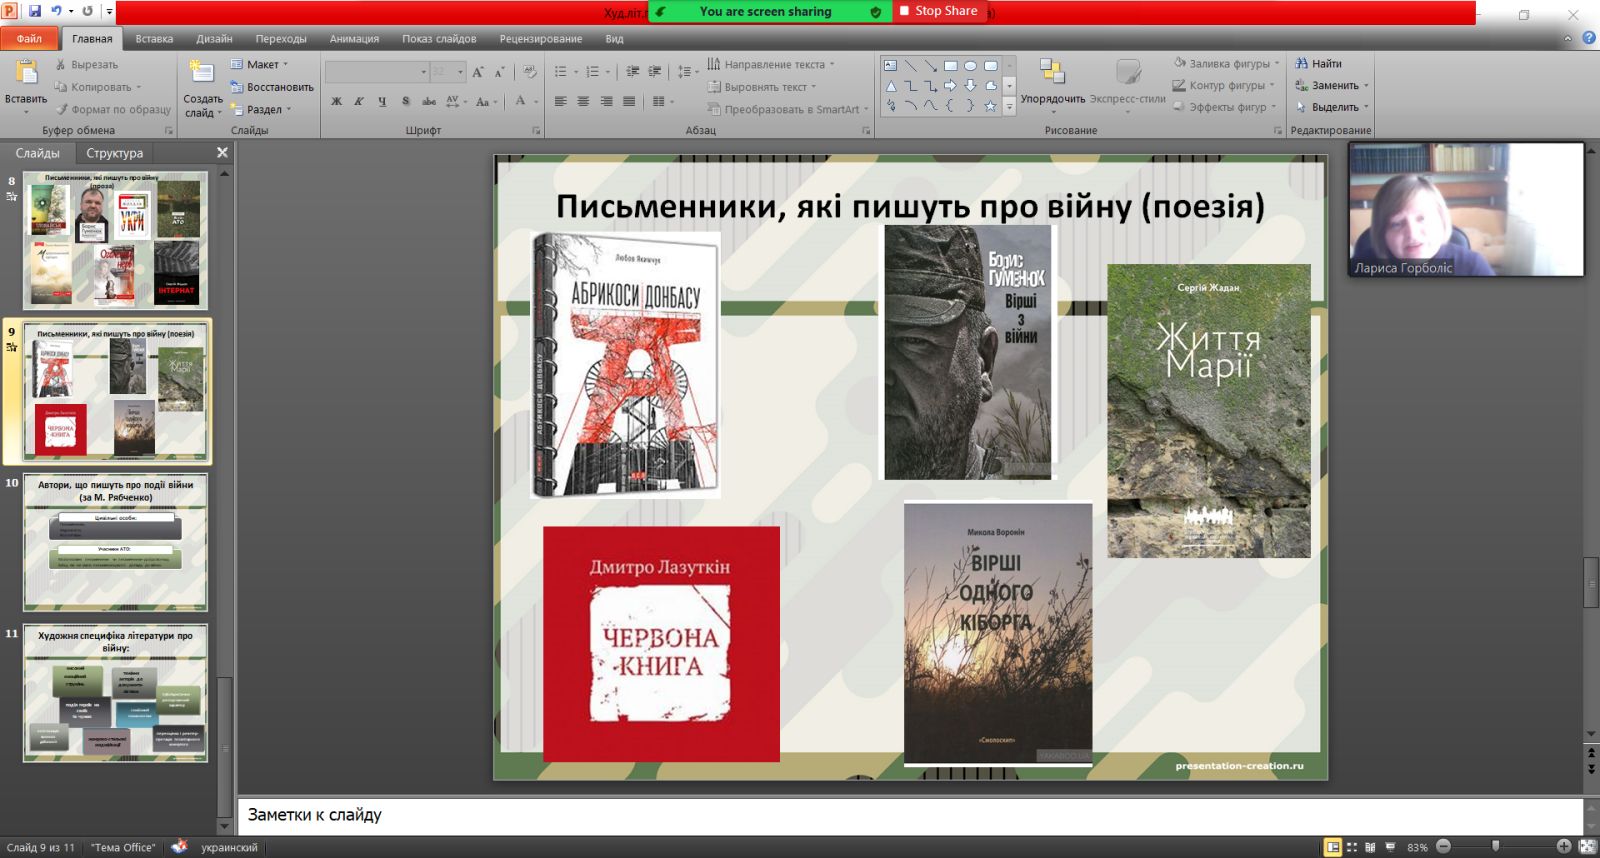Click the Paste (Вставить) clipboard icon

click(26, 73)
